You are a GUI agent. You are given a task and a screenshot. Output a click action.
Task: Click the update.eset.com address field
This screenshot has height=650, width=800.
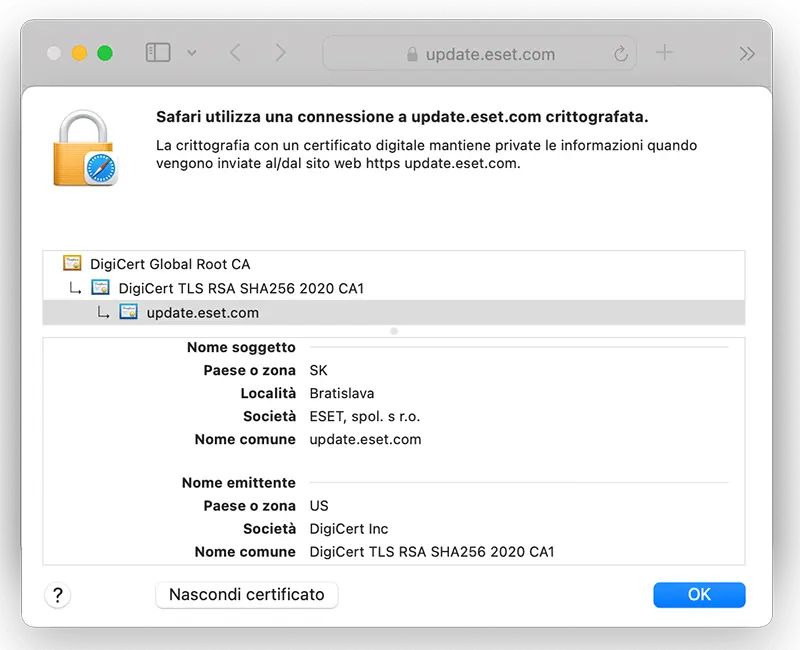tap(479, 53)
